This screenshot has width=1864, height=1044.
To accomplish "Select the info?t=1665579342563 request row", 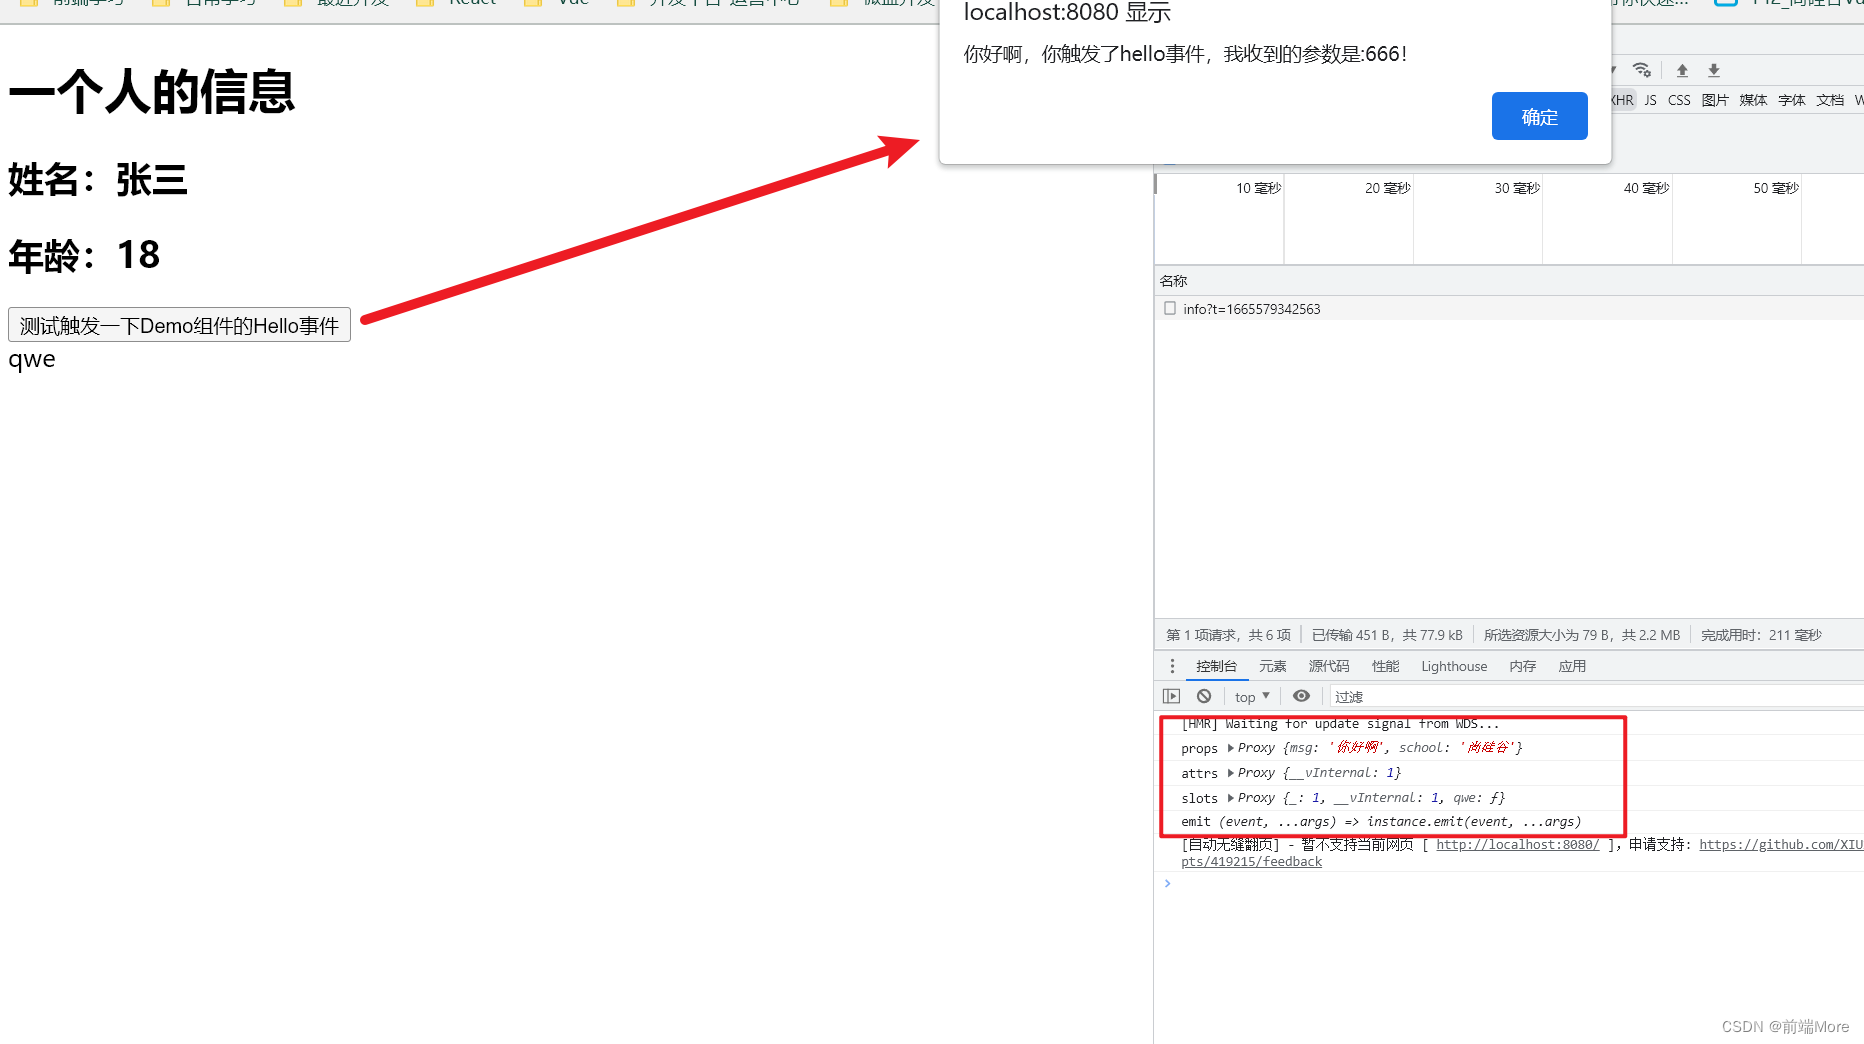I will click(1509, 309).
